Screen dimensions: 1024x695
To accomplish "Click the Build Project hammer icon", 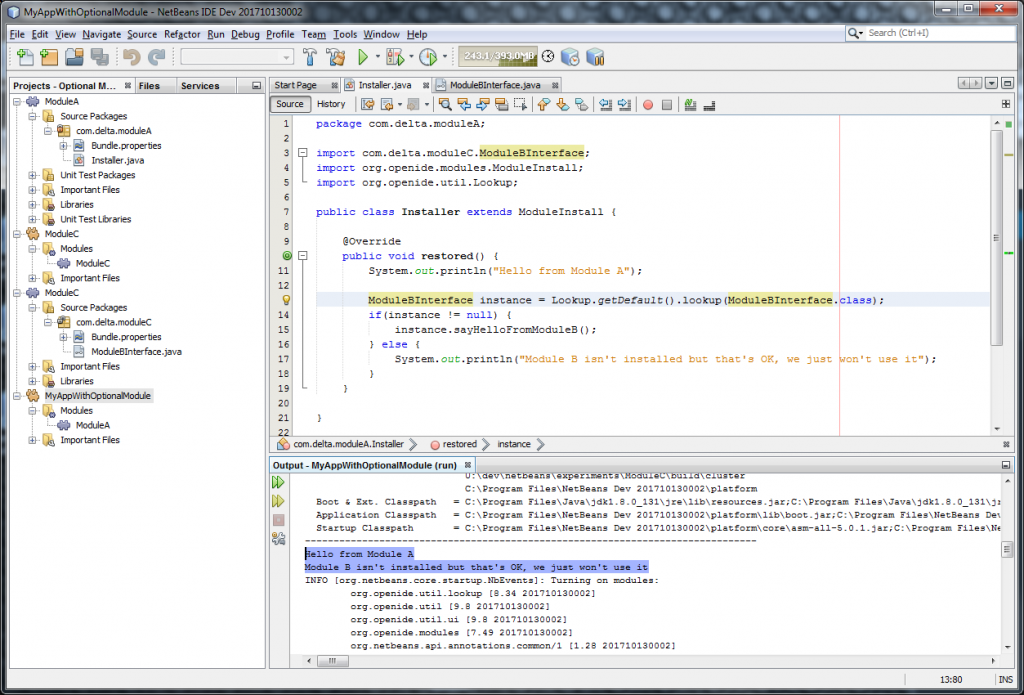I will point(310,57).
